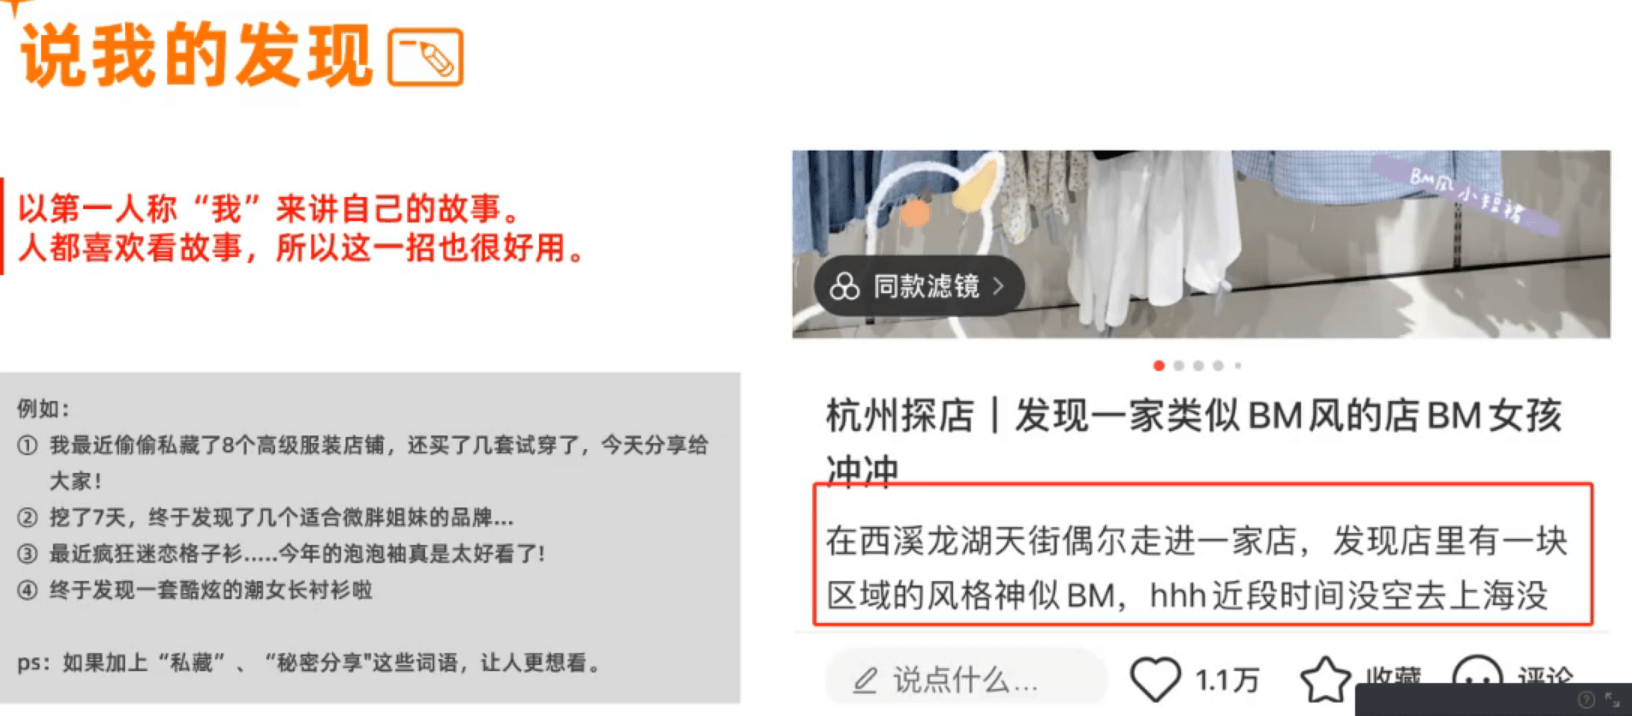Click the 评论 label text
Image resolution: width=1632 pixels, height=716 pixels.
pyautogui.click(x=1545, y=675)
